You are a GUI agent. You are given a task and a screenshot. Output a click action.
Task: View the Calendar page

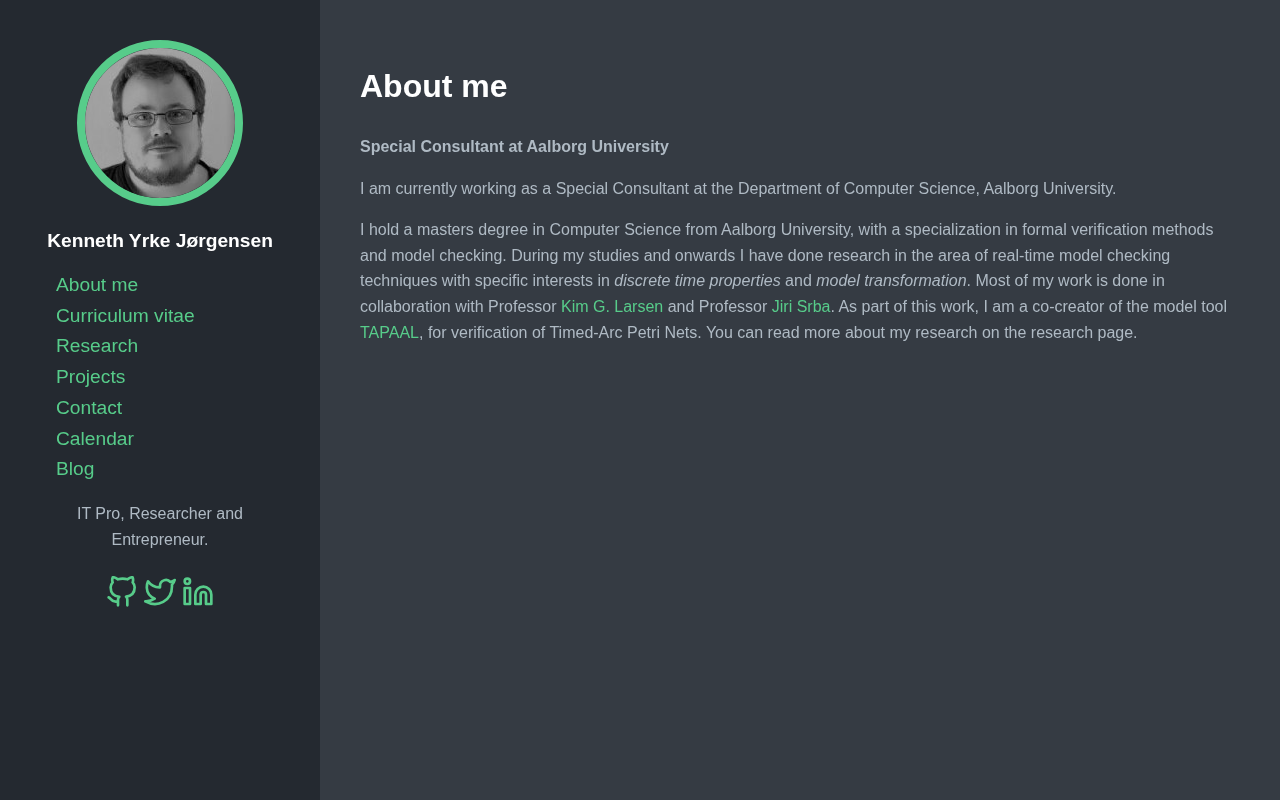pos(95,439)
